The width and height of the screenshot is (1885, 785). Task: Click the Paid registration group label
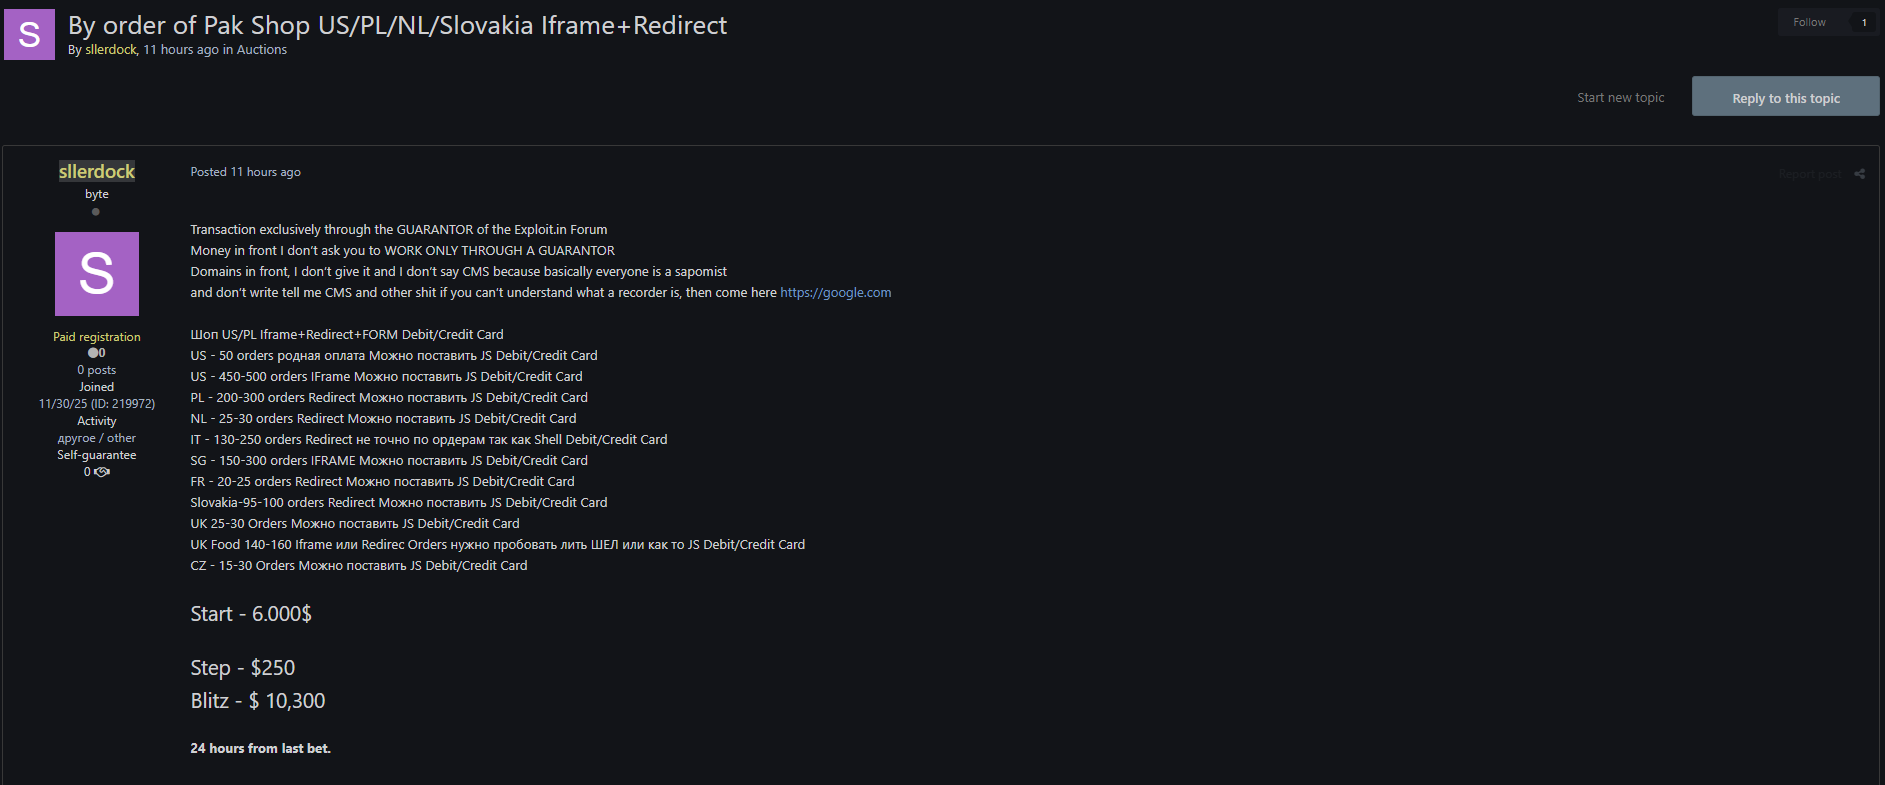coord(97,337)
